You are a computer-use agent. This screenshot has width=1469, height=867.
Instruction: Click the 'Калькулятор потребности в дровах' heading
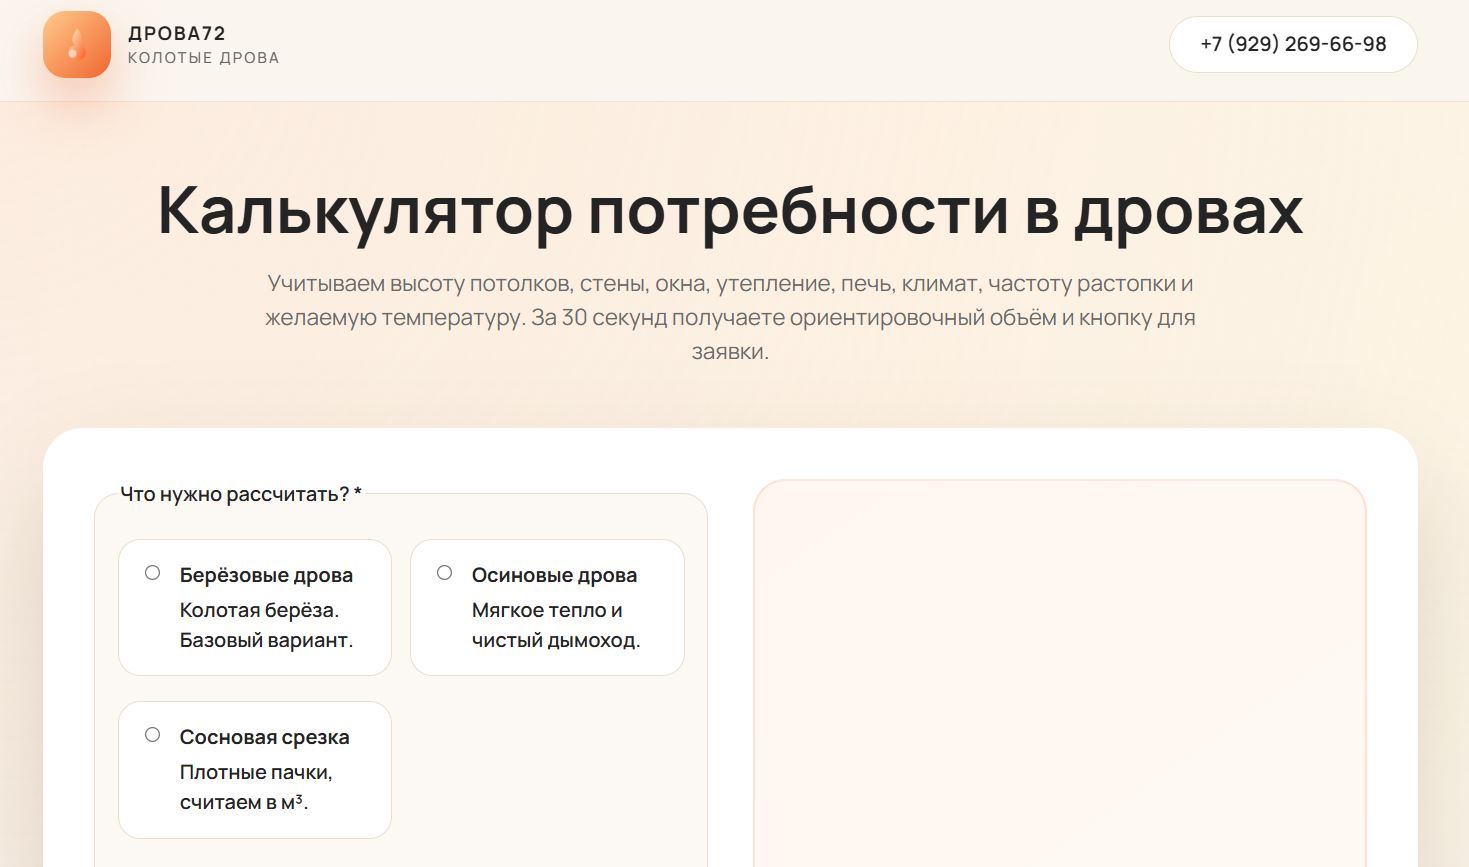click(x=730, y=210)
